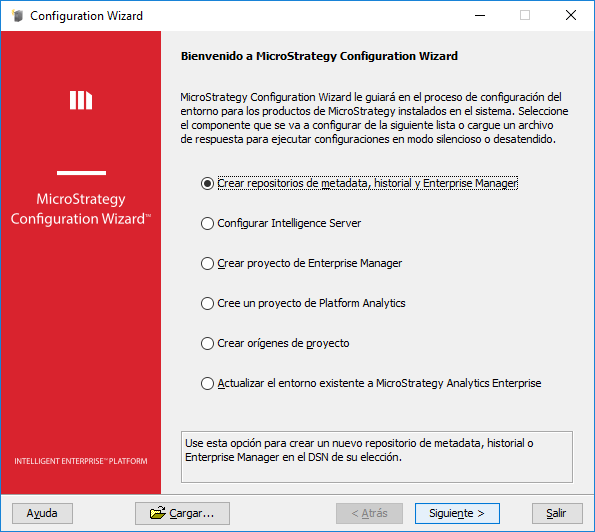
Task: Select Actualizar el entorno existente option
Action: [207, 384]
